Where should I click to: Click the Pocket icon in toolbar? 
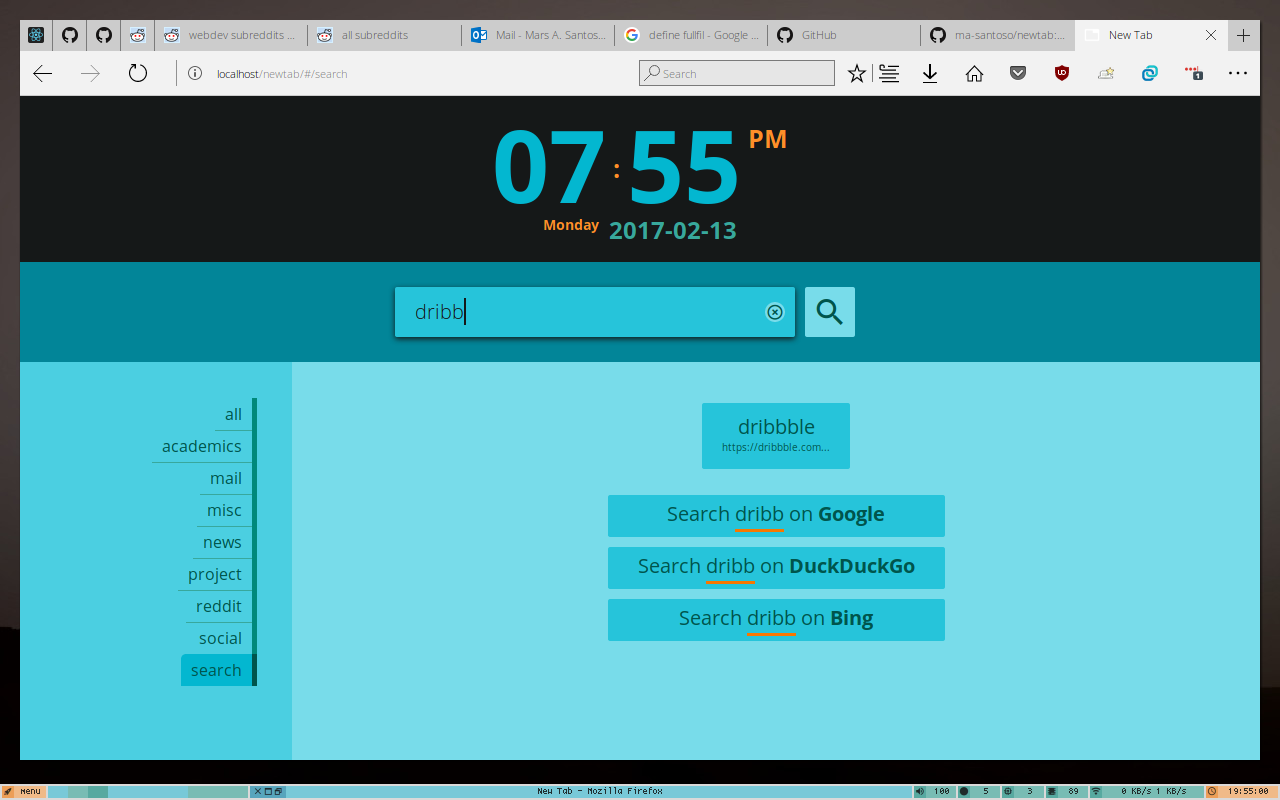(1018, 73)
